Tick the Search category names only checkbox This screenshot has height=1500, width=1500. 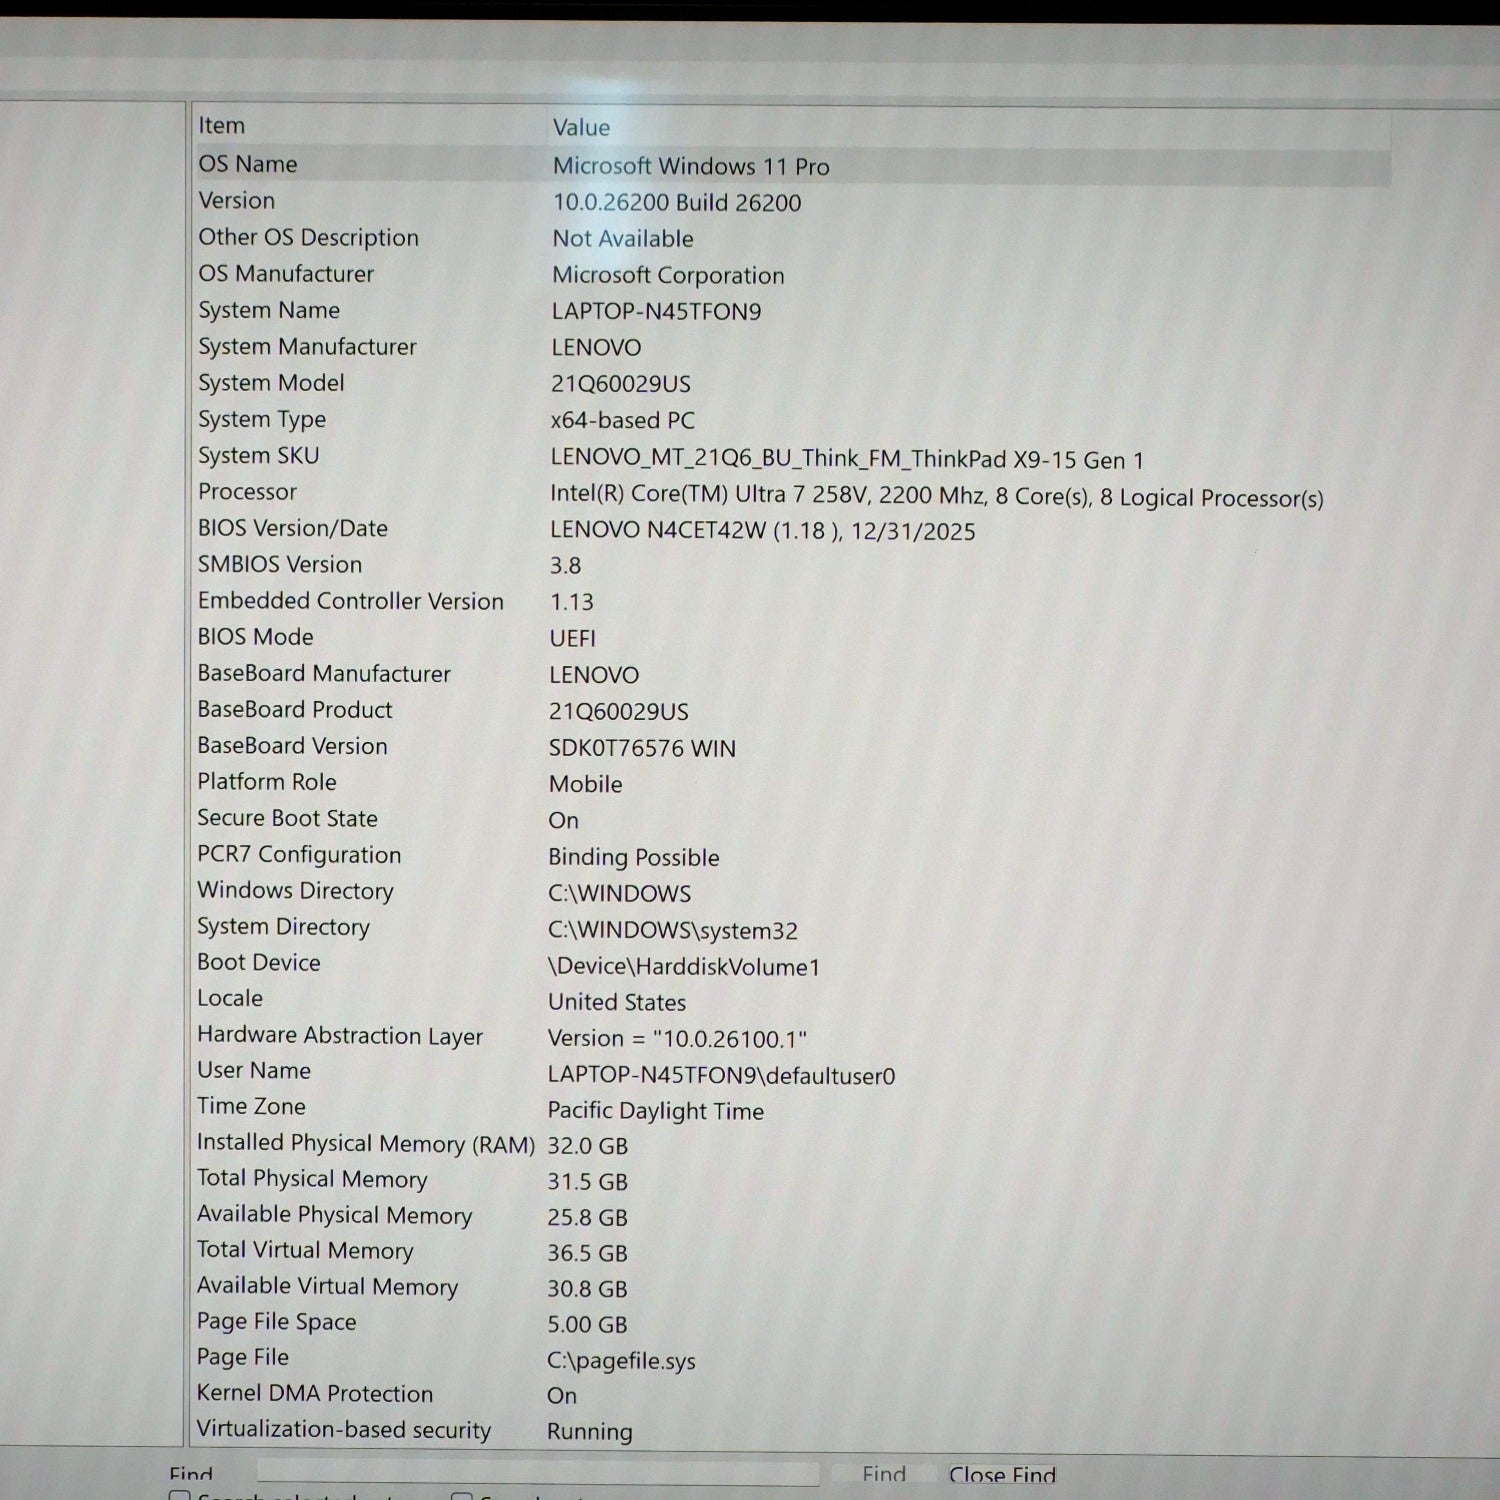(x=462, y=1496)
